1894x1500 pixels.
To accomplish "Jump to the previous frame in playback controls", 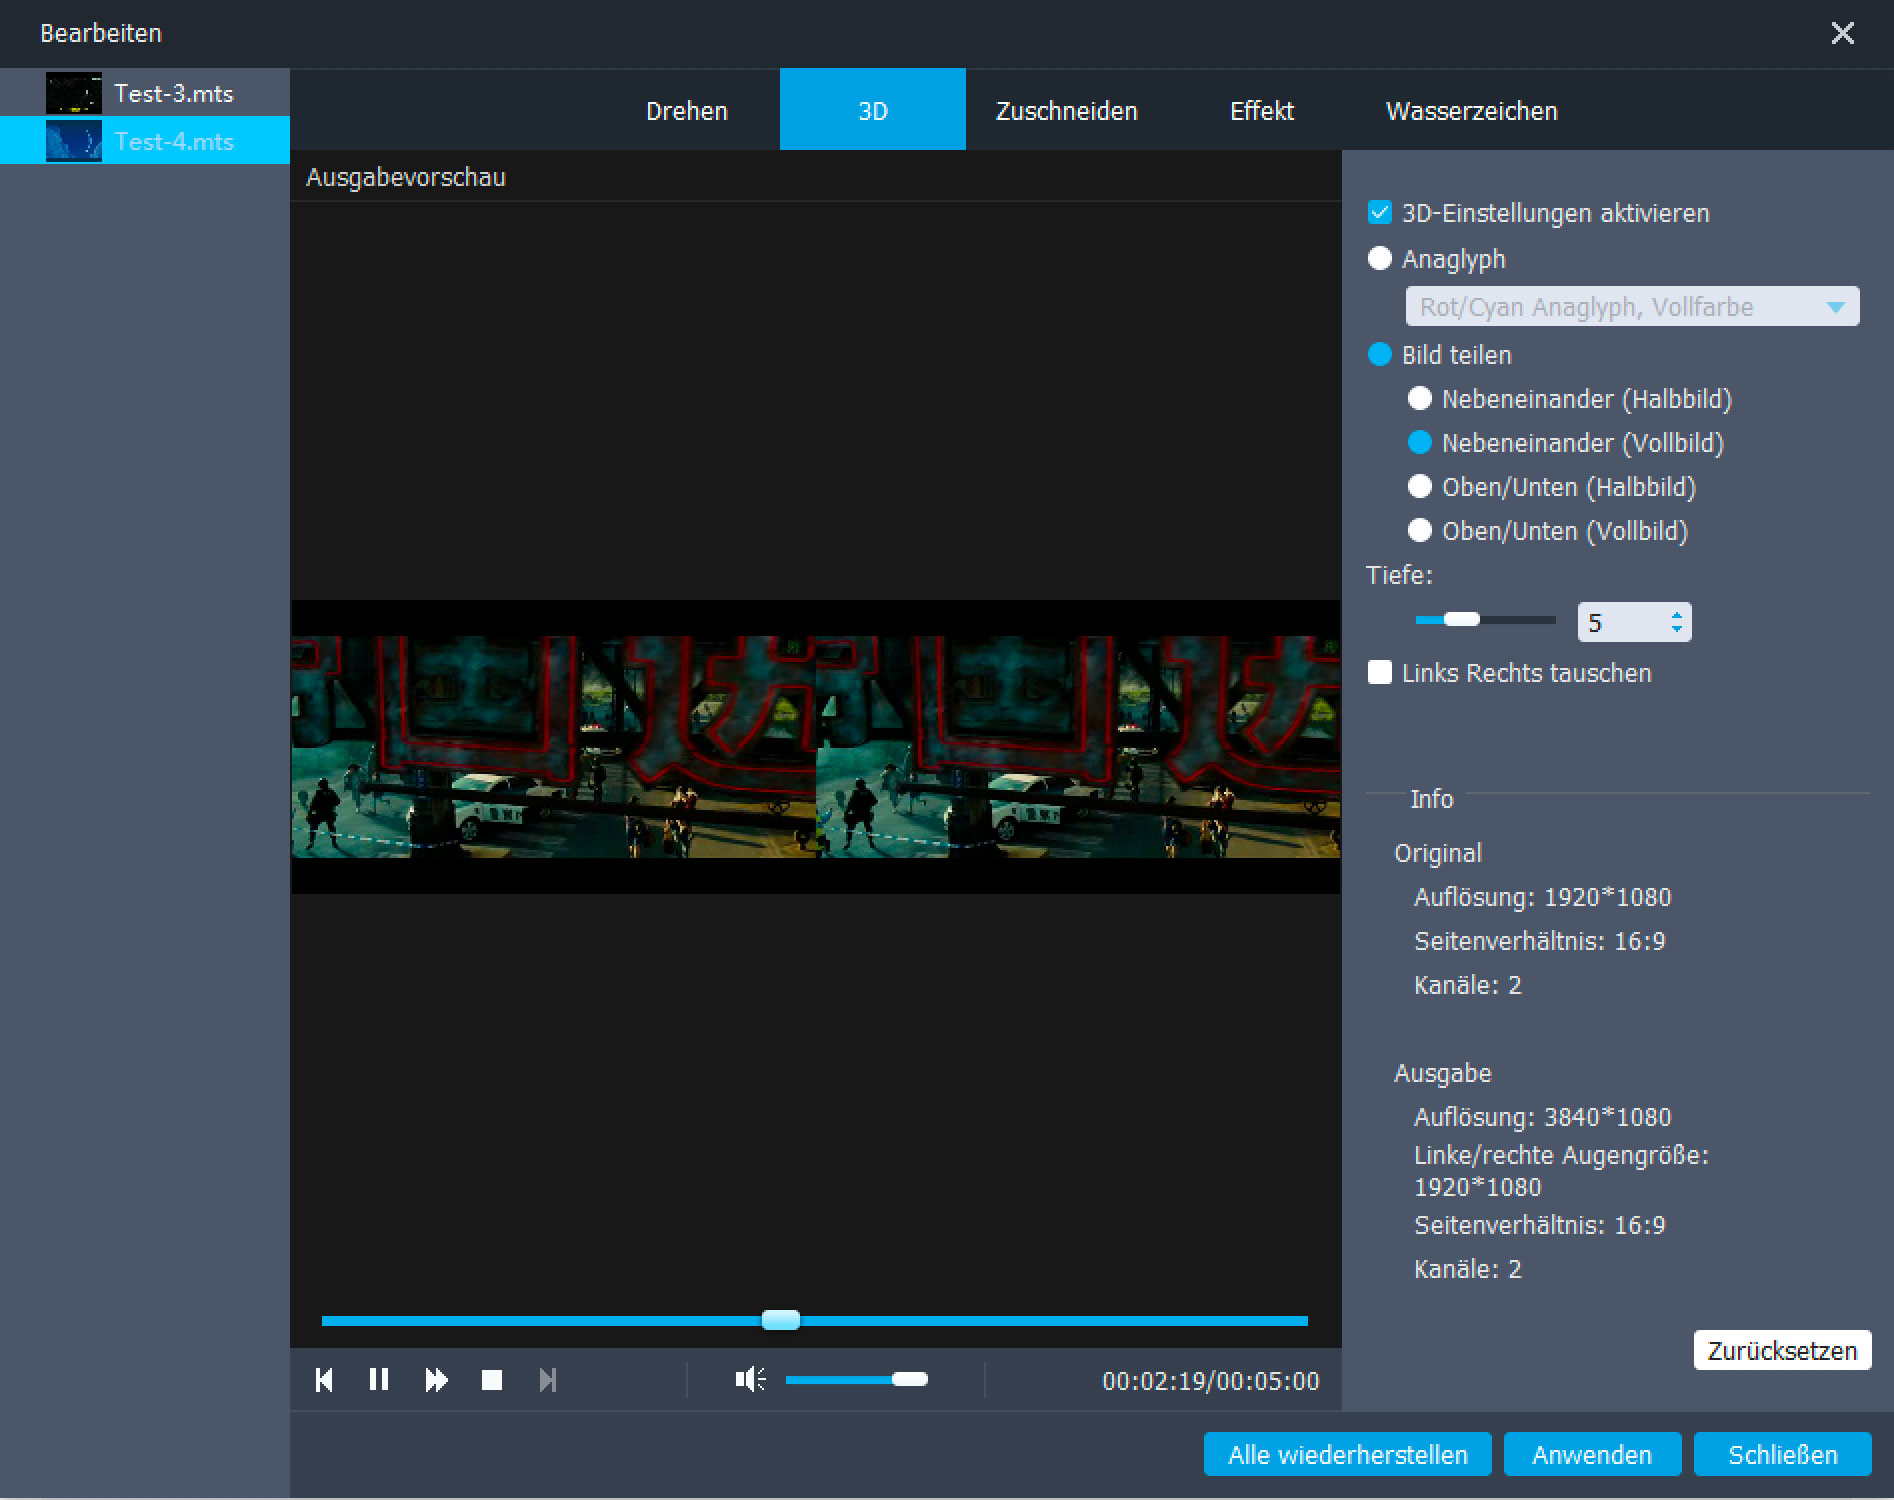I will point(324,1380).
